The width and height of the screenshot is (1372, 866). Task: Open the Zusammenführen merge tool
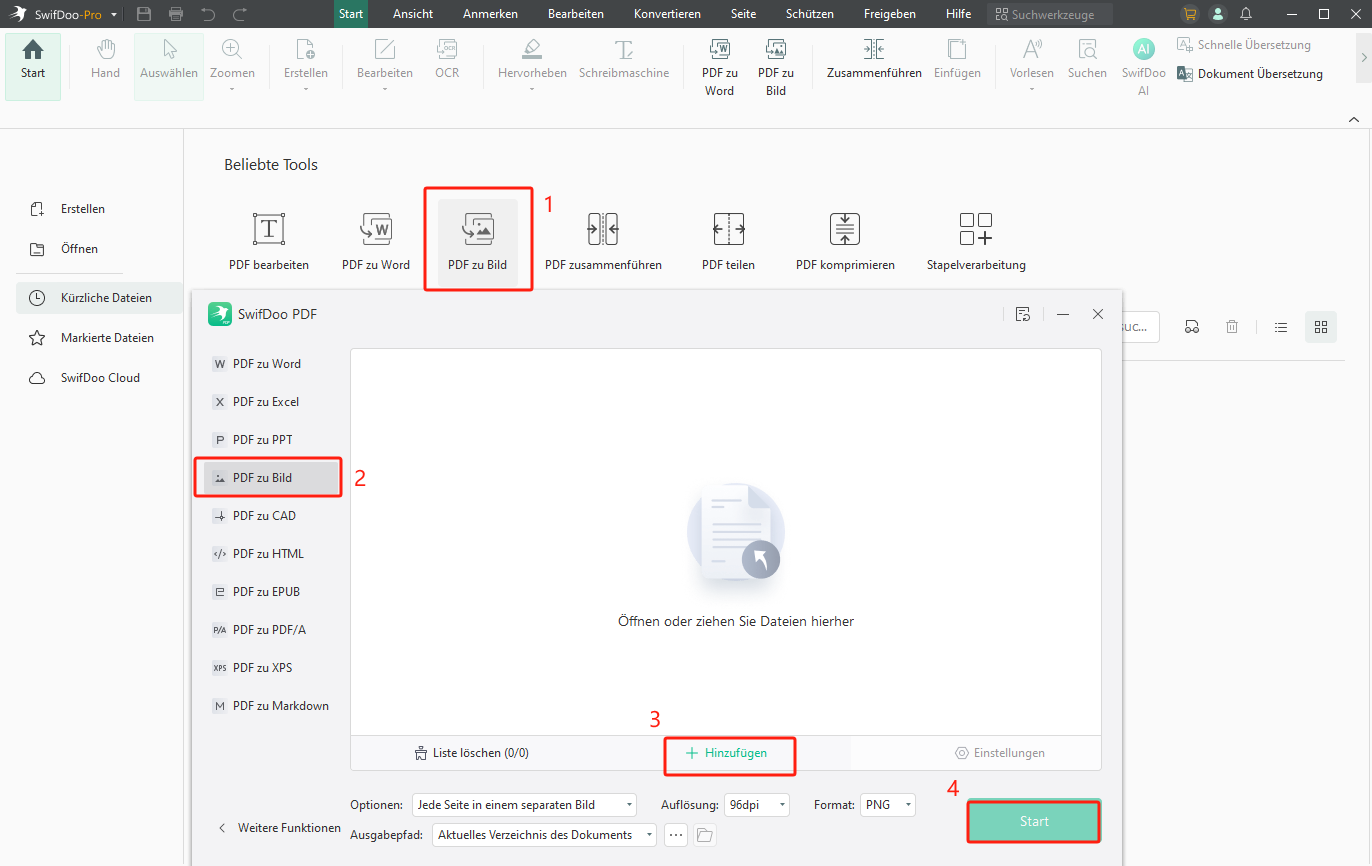tap(874, 60)
